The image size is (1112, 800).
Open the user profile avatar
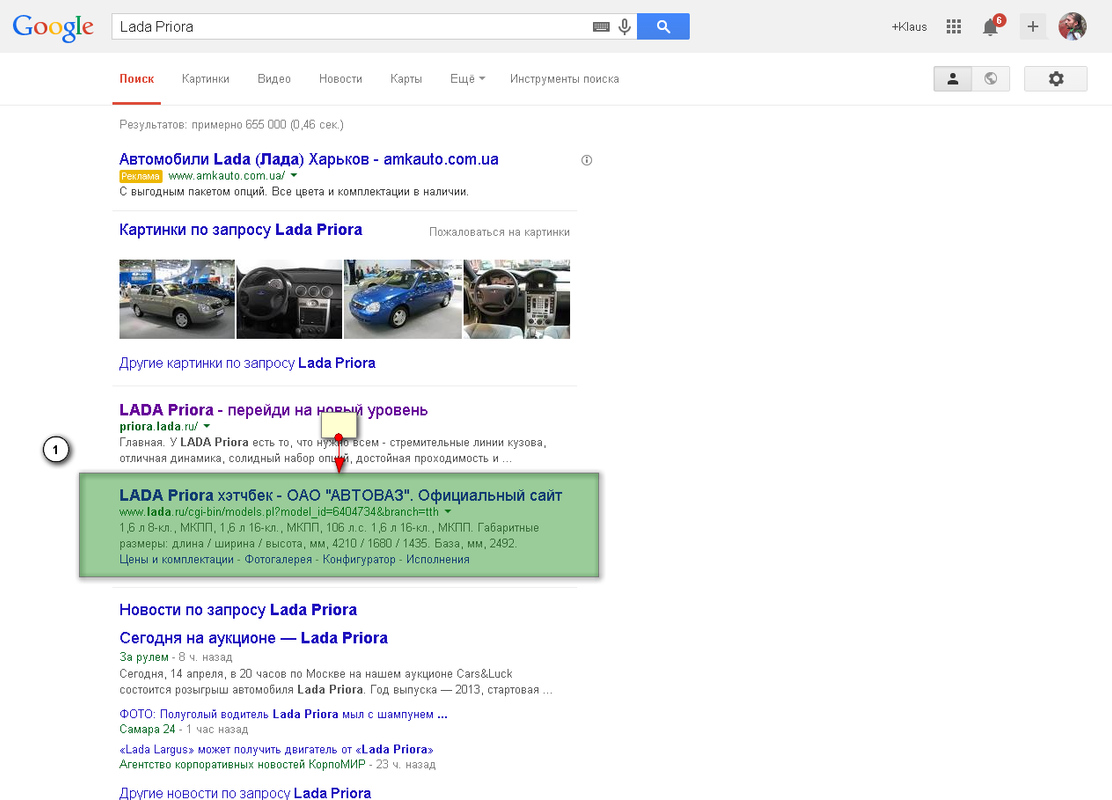tap(1072, 26)
